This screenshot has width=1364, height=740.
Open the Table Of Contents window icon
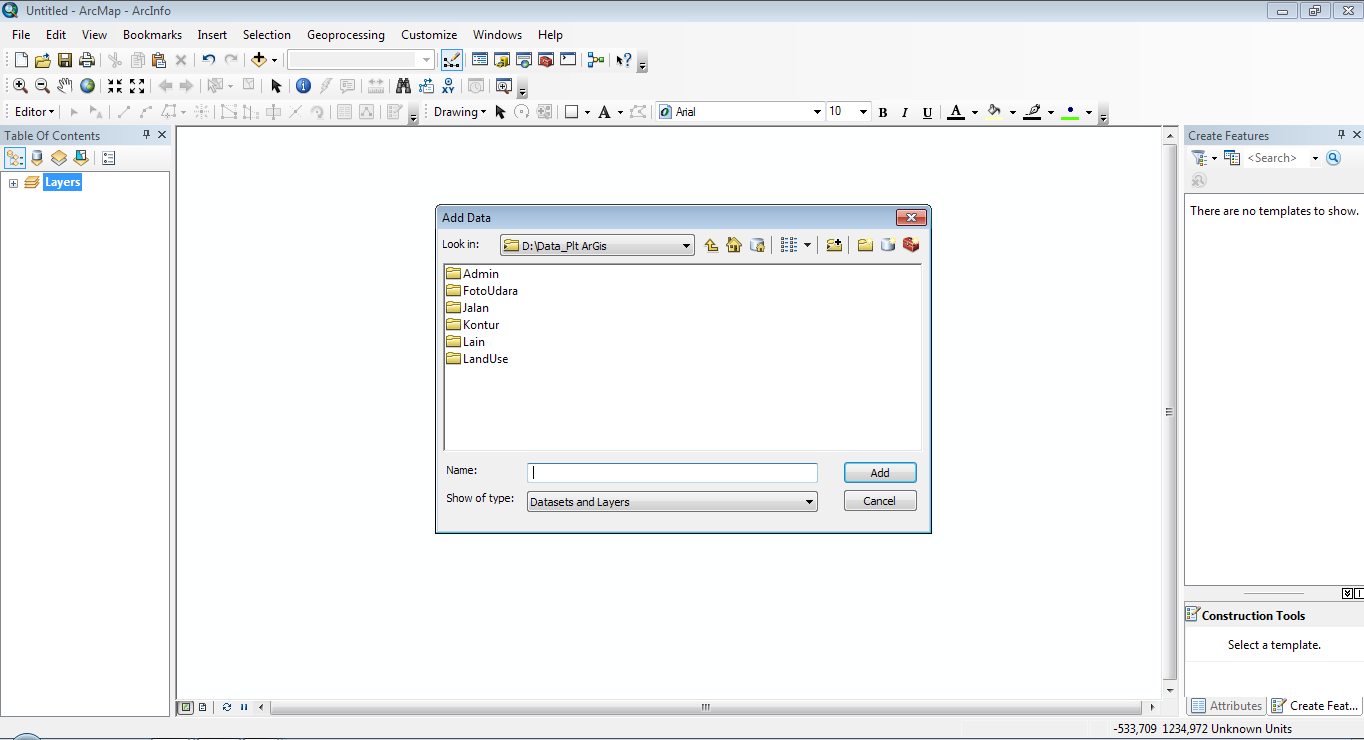[479, 60]
